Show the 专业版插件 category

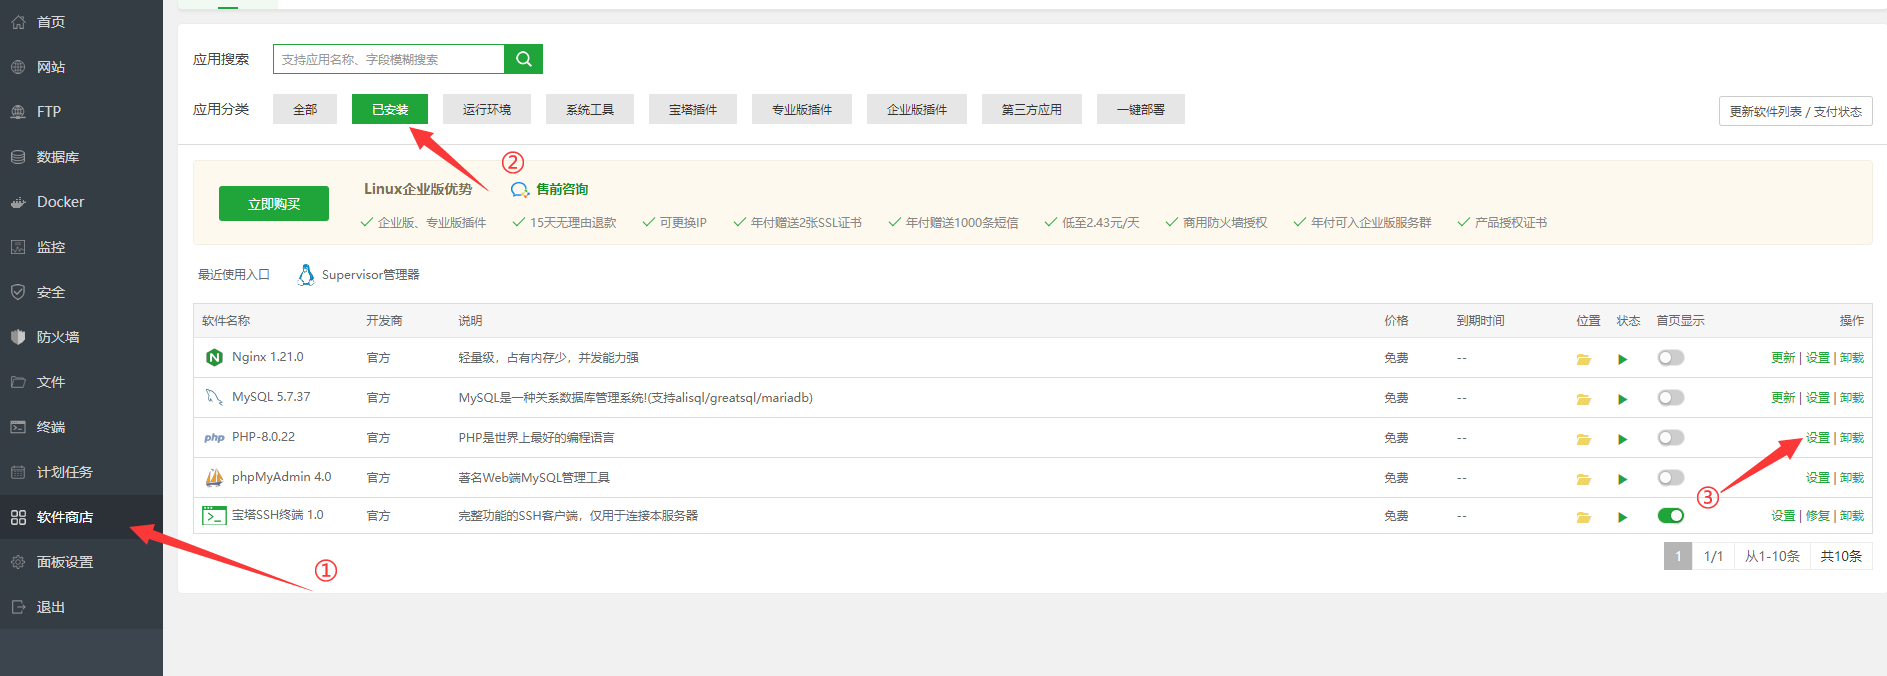tap(802, 109)
